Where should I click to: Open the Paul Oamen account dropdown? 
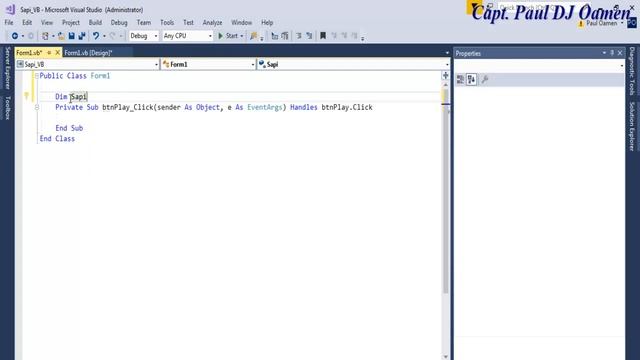coord(622,23)
